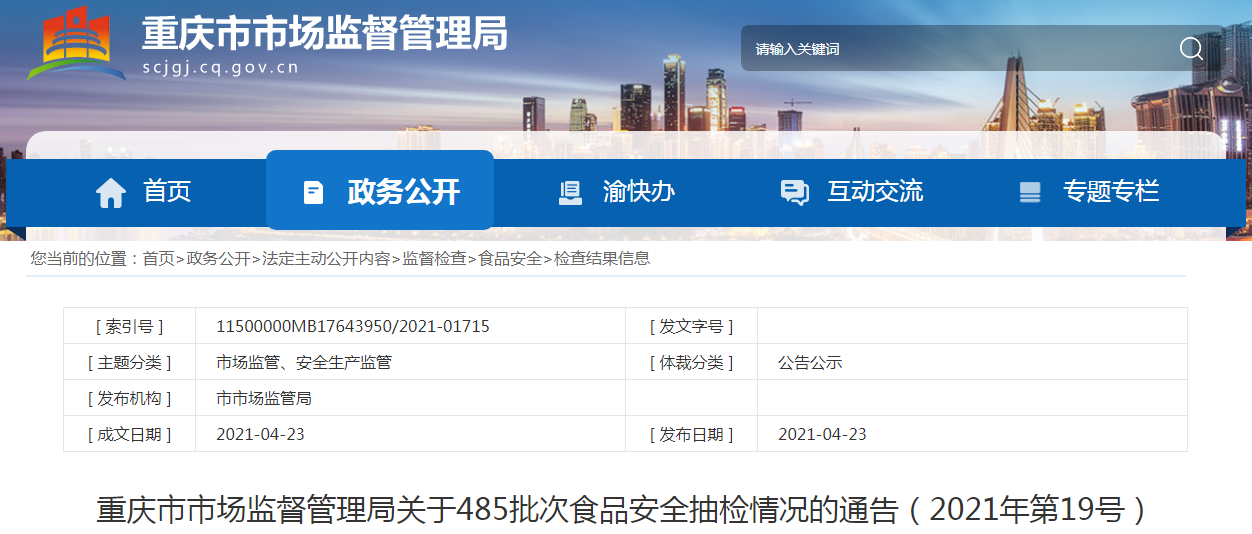Click the 市市场监管局 publisher value

tap(264, 398)
